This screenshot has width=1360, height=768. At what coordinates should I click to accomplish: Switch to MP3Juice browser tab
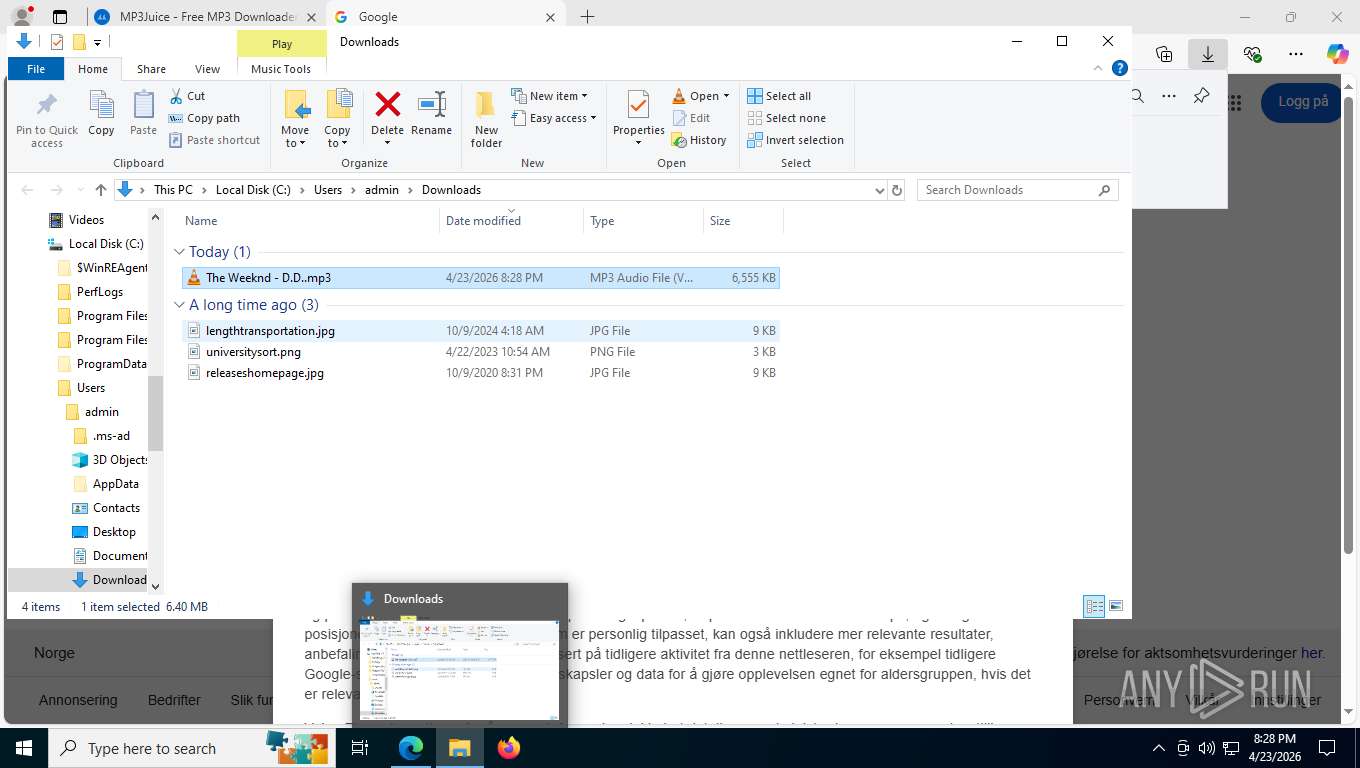[x=206, y=17]
